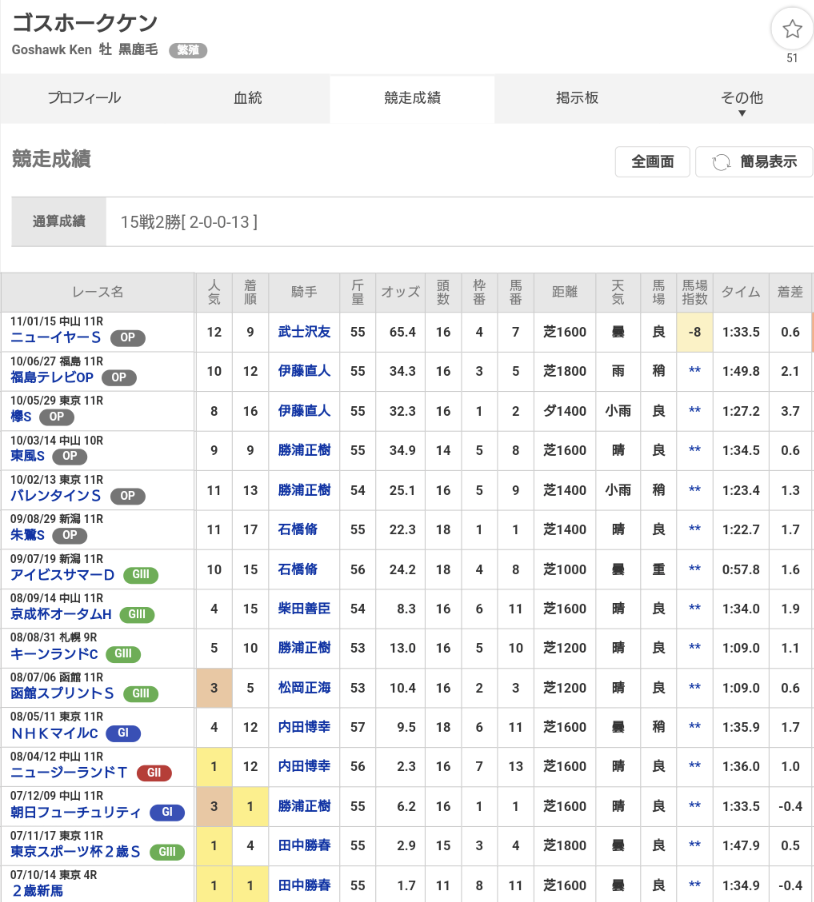
Task: Click GI badge next to 朝日フューチュリティ
Action: pyautogui.click(x=167, y=812)
